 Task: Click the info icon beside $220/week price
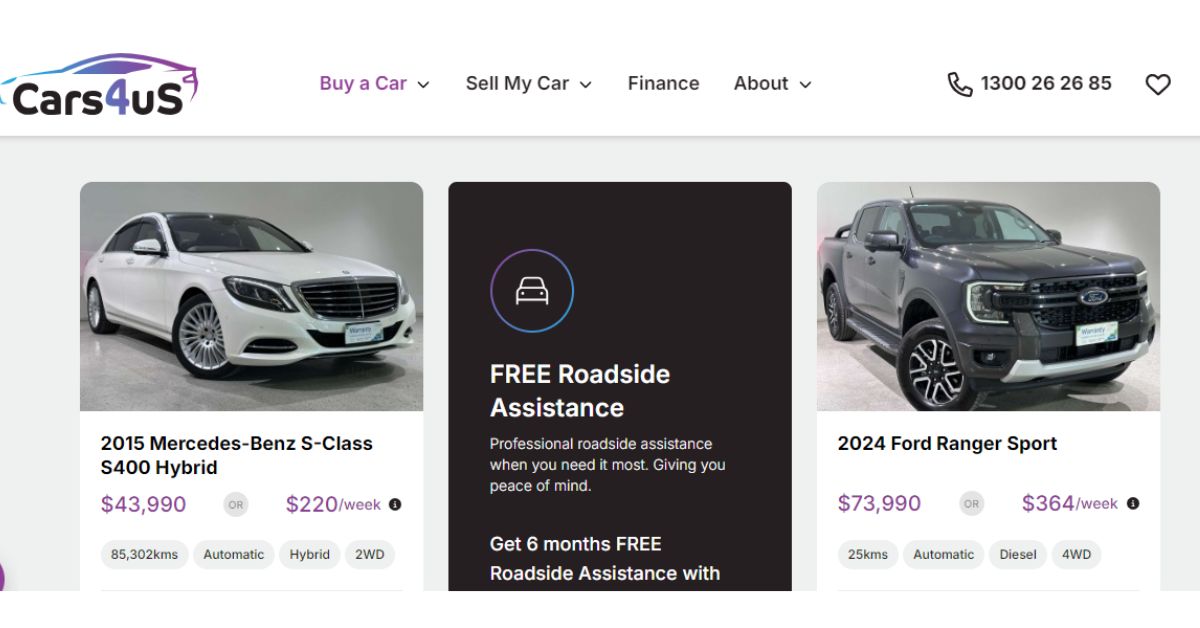coord(394,504)
